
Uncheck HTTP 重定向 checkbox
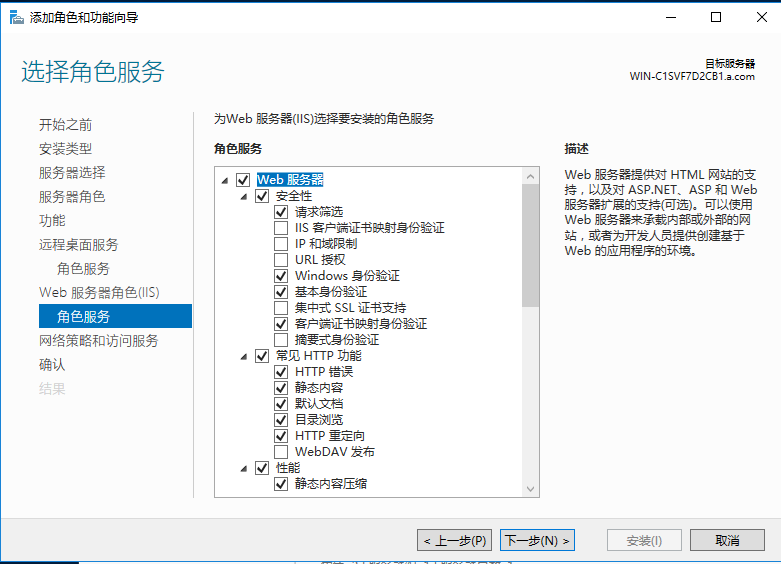(281, 435)
